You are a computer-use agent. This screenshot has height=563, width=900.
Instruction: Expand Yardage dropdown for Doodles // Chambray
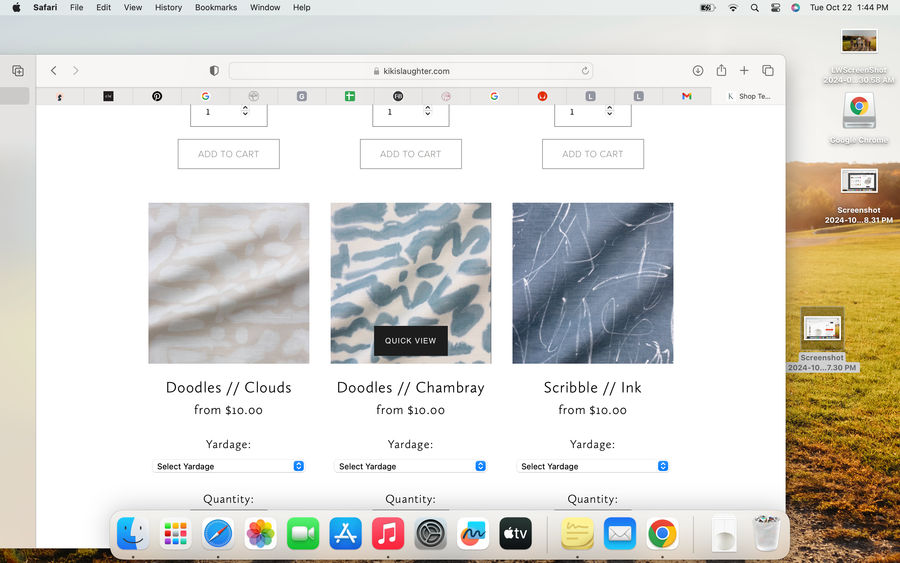tap(411, 466)
